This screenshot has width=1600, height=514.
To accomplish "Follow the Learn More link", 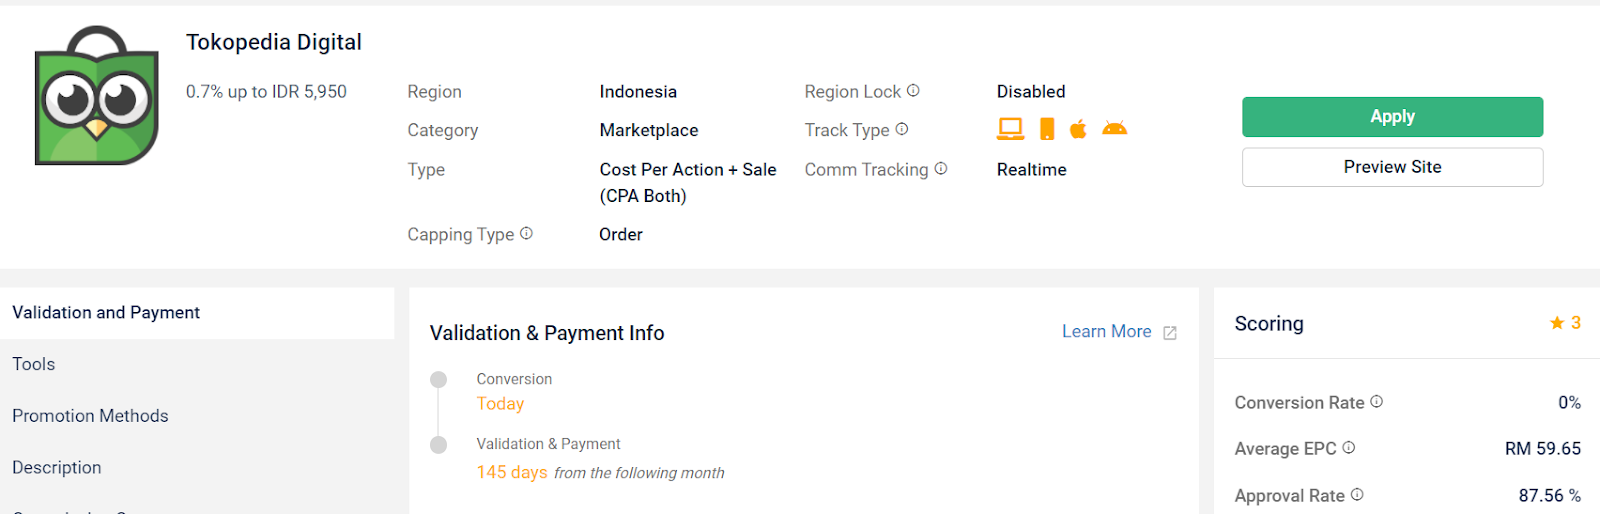I will click(x=1106, y=332).
